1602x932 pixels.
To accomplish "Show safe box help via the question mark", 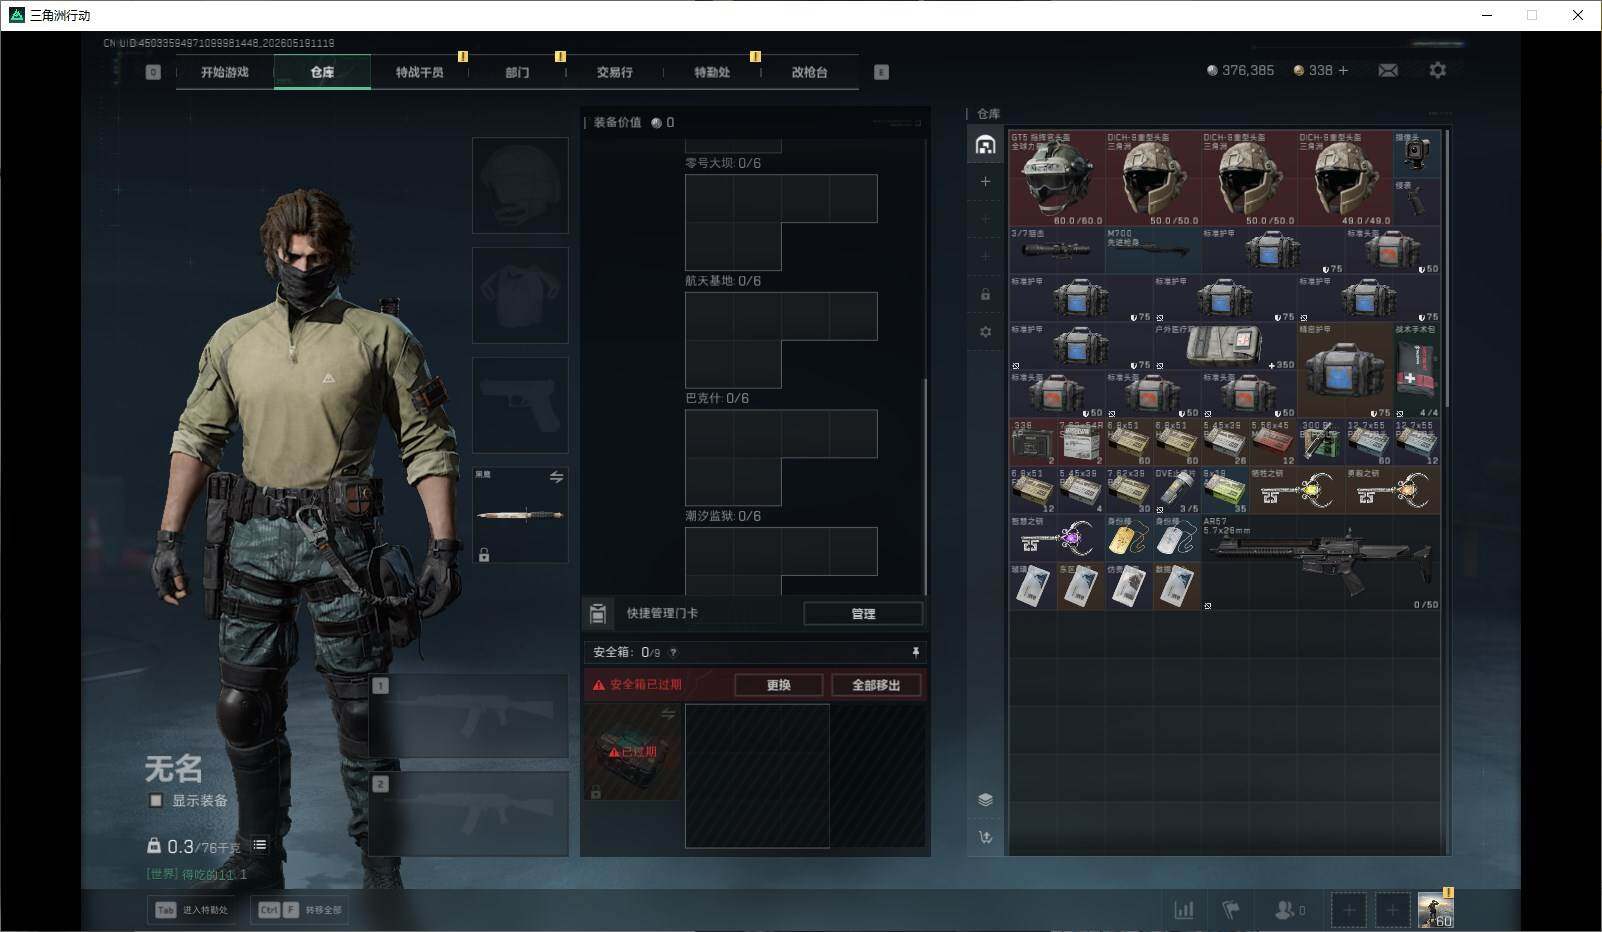I will 673,653.
